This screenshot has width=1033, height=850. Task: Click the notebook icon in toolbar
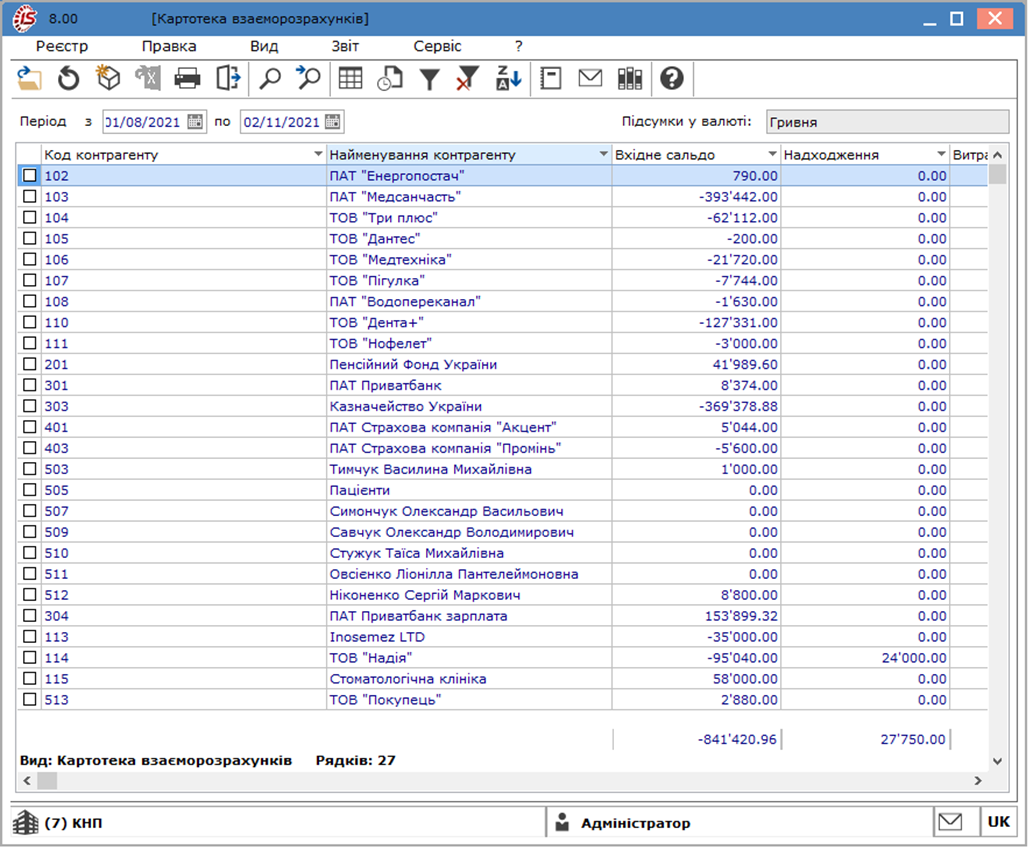[551, 78]
